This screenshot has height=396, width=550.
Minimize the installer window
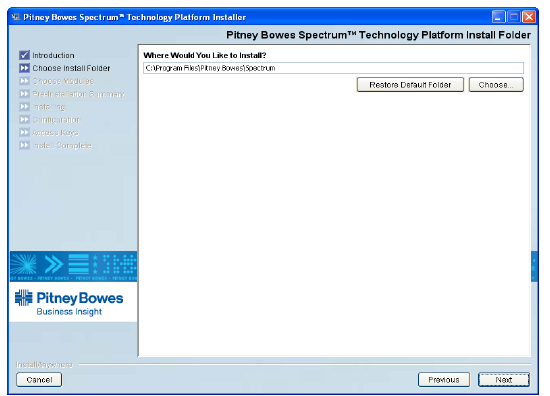498,17
